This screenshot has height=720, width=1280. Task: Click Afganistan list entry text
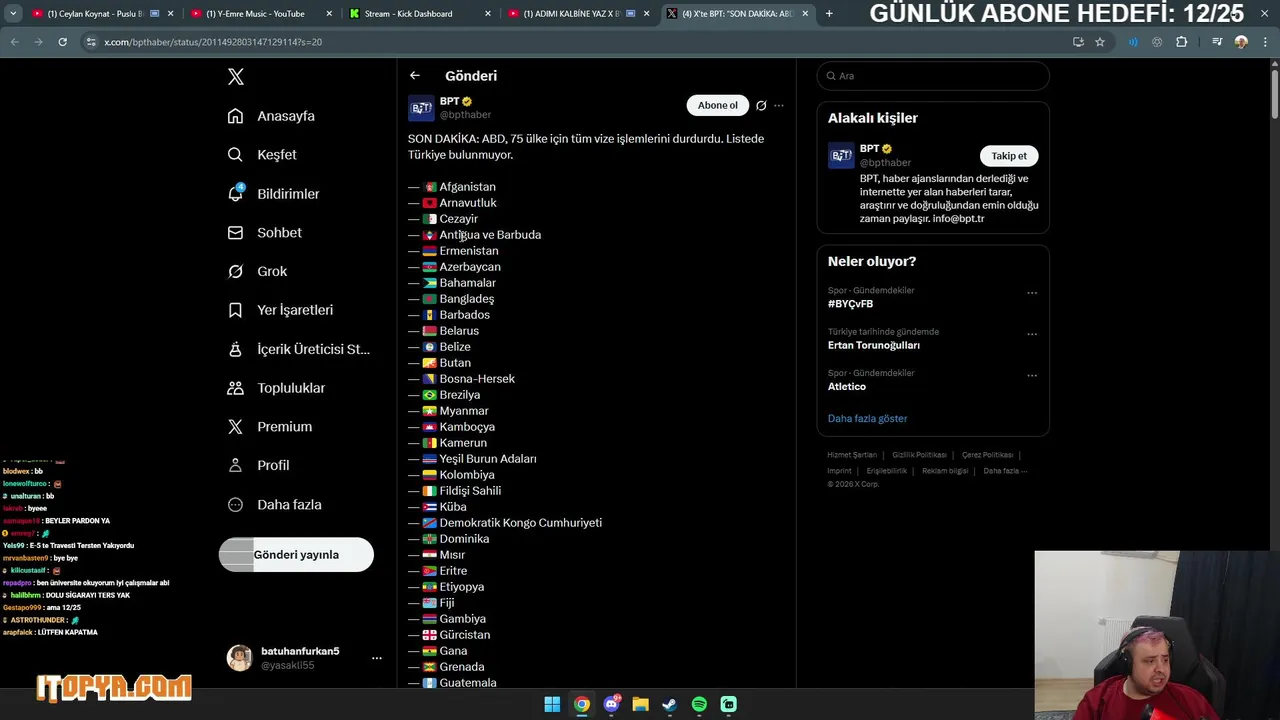467,187
